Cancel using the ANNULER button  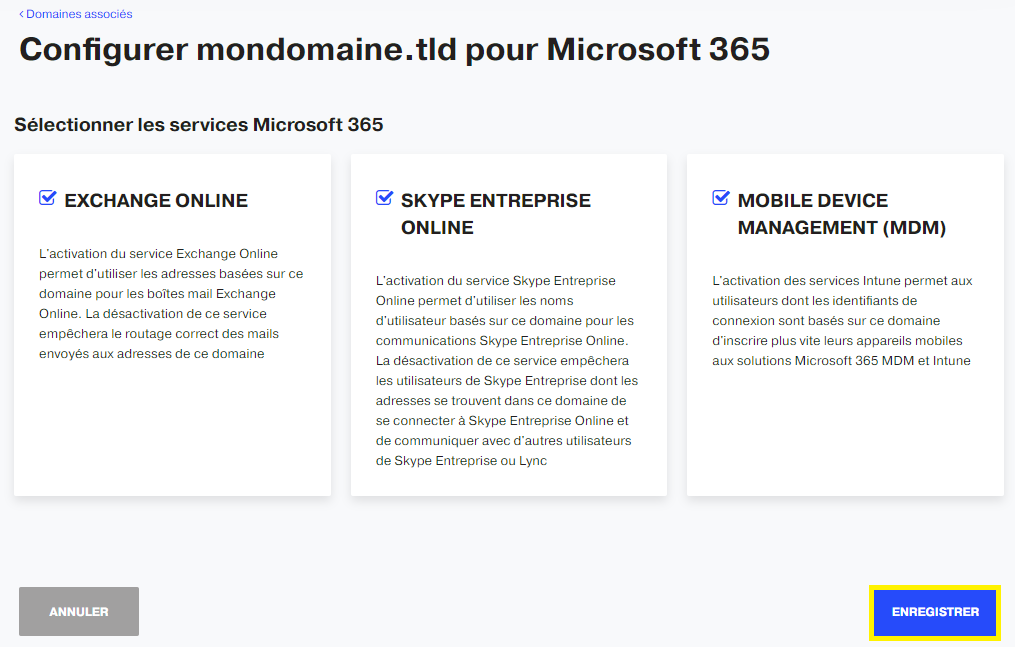tap(79, 611)
